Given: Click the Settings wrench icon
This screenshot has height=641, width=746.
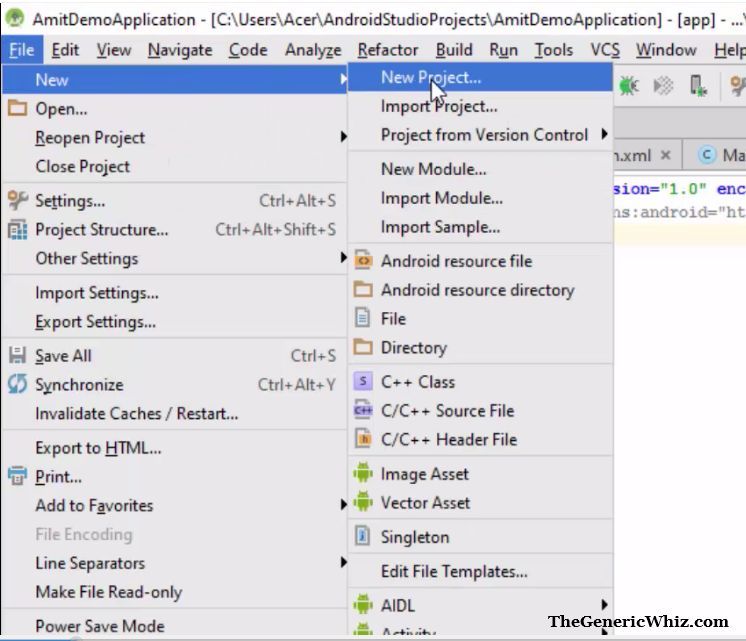Looking at the screenshot, I should tap(18, 200).
